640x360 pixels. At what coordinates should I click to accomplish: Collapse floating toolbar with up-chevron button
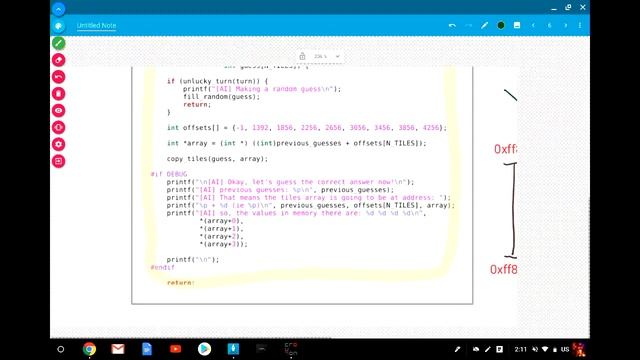point(58,9)
